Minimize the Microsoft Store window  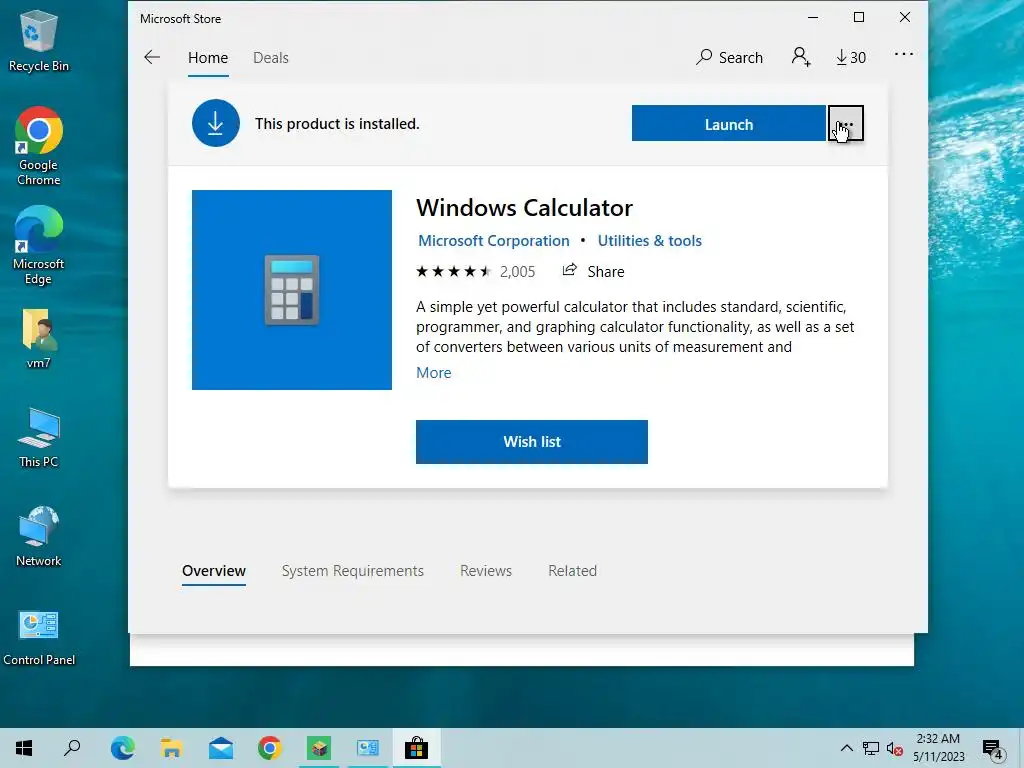coord(813,18)
